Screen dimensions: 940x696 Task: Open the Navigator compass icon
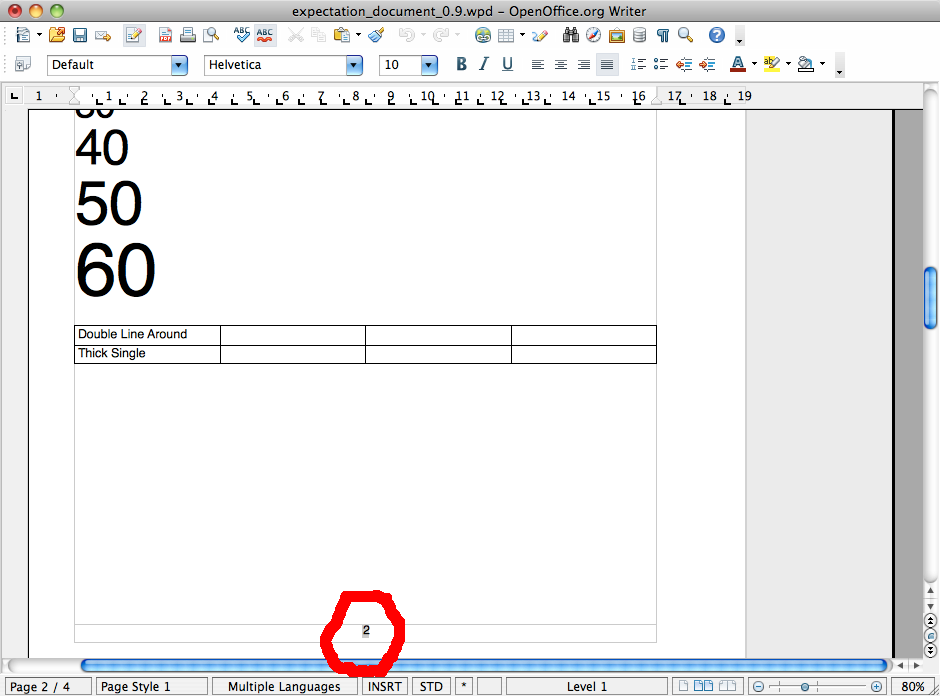pyautogui.click(x=594, y=36)
